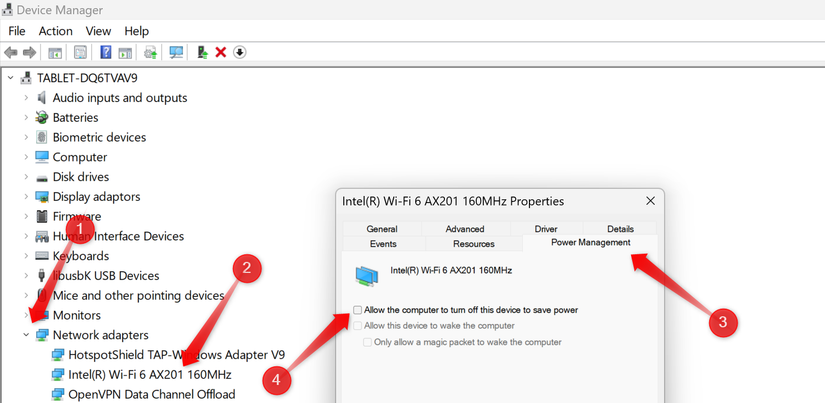The height and width of the screenshot is (403, 825).
Task: Click the Wi-Fi adapter icon inside Properties dialog
Action: [x=367, y=275]
